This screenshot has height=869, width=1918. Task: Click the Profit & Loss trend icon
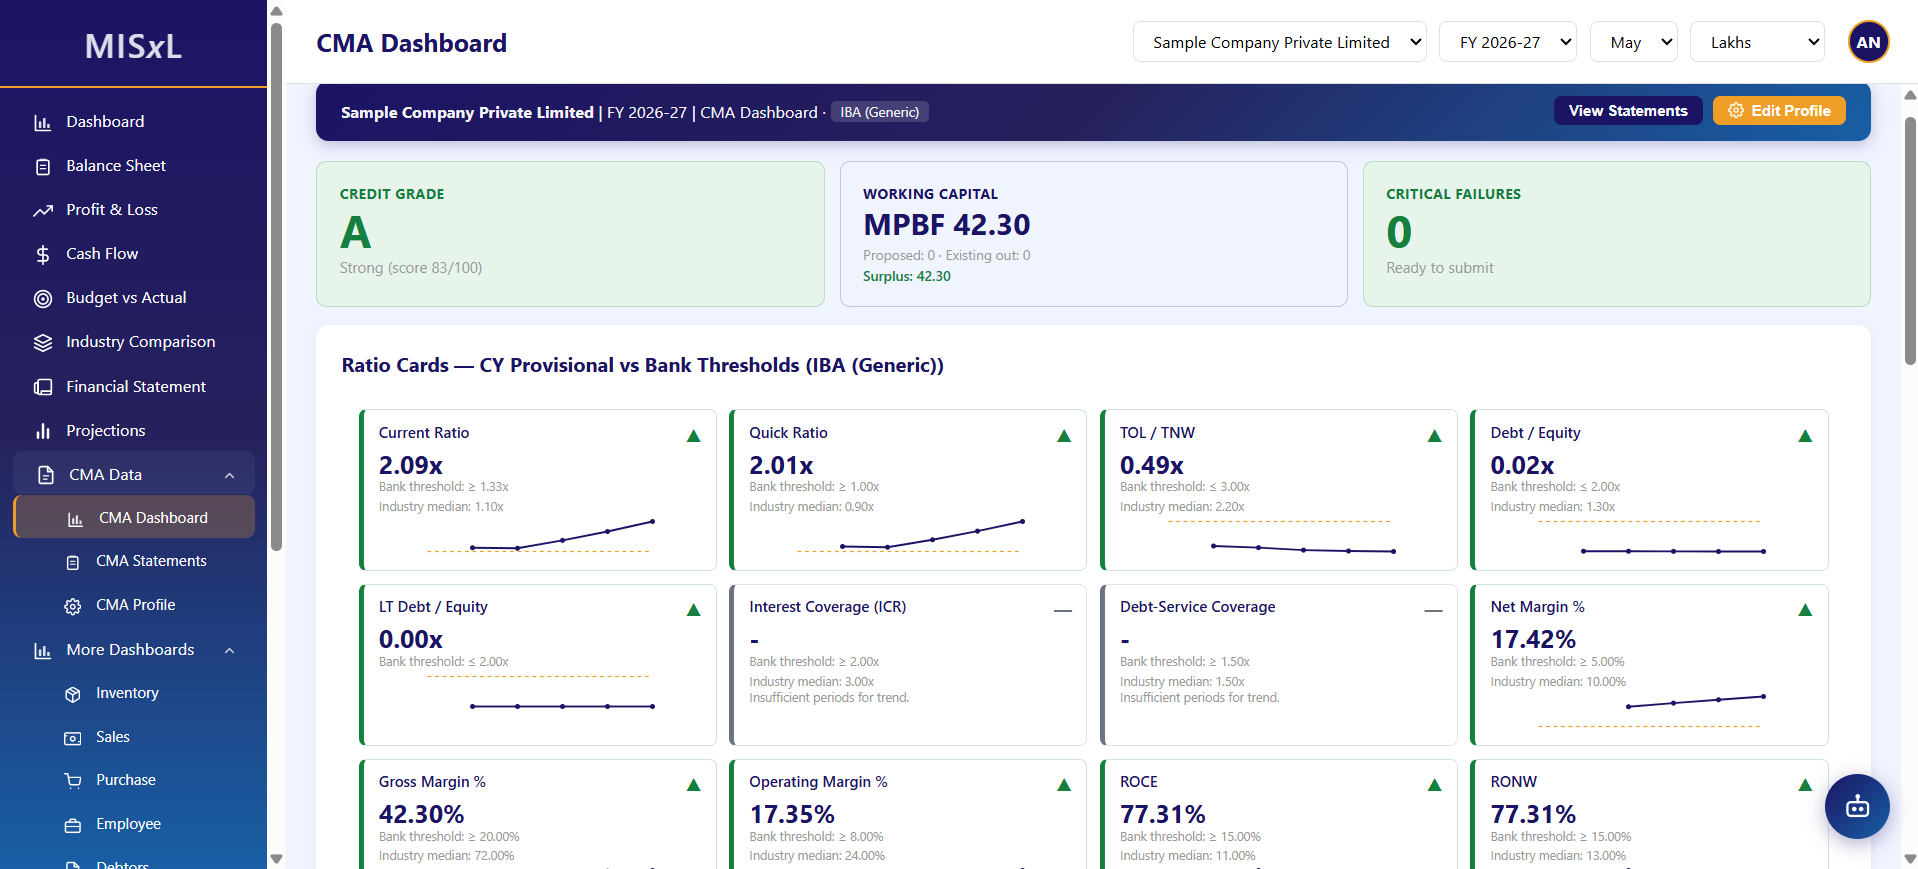(43, 211)
